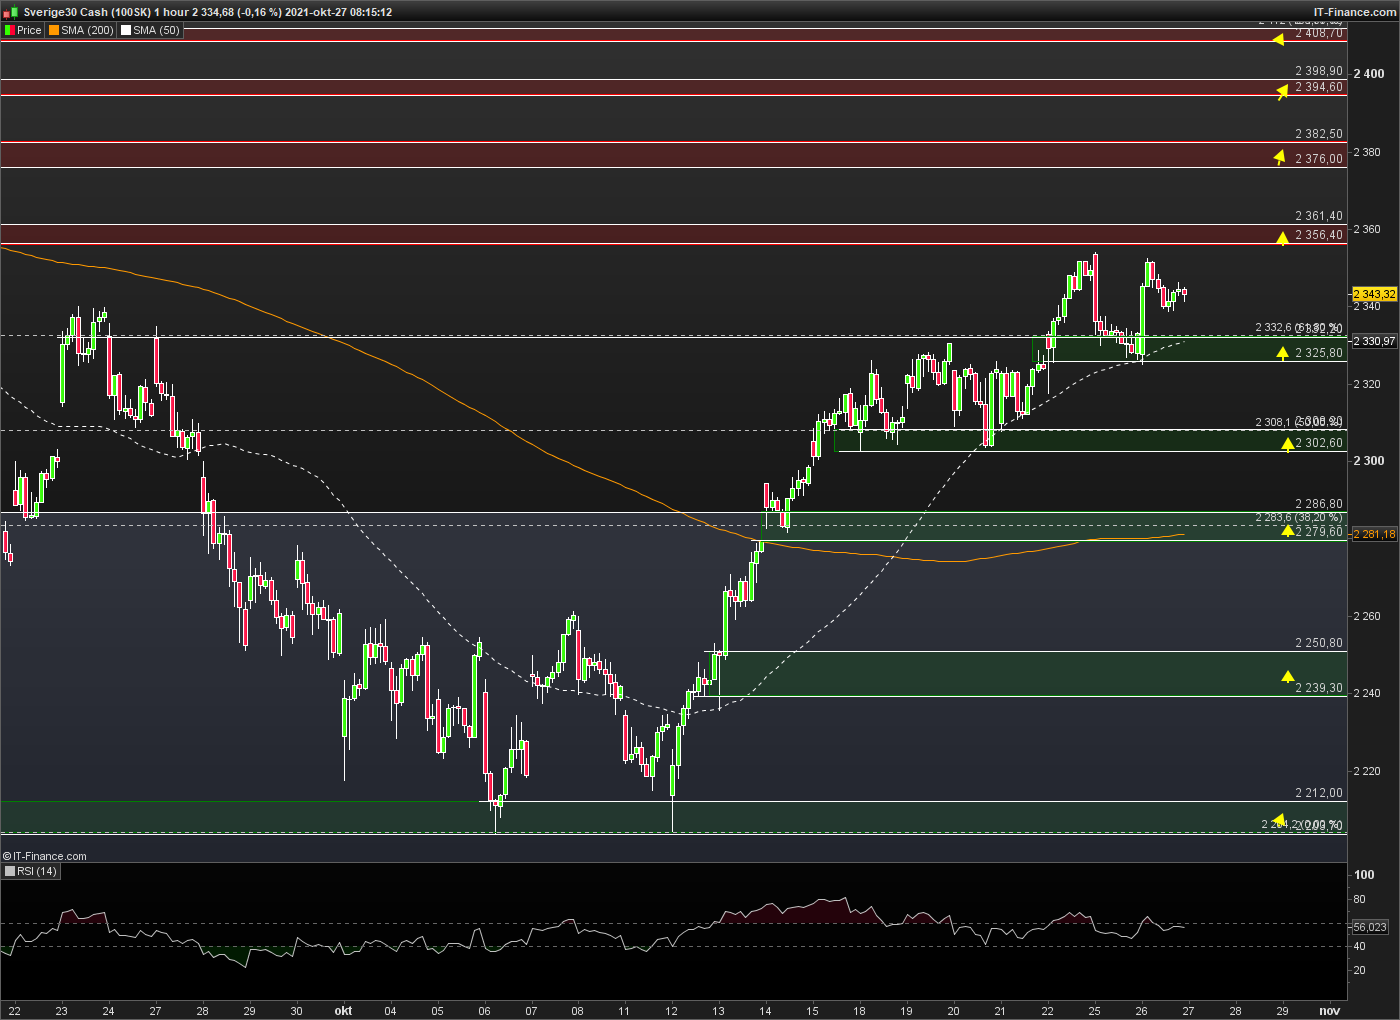The height and width of the screenshot is (1020, 1400).
Task: Click the 2 382,50 level label
Action: 1319,134
